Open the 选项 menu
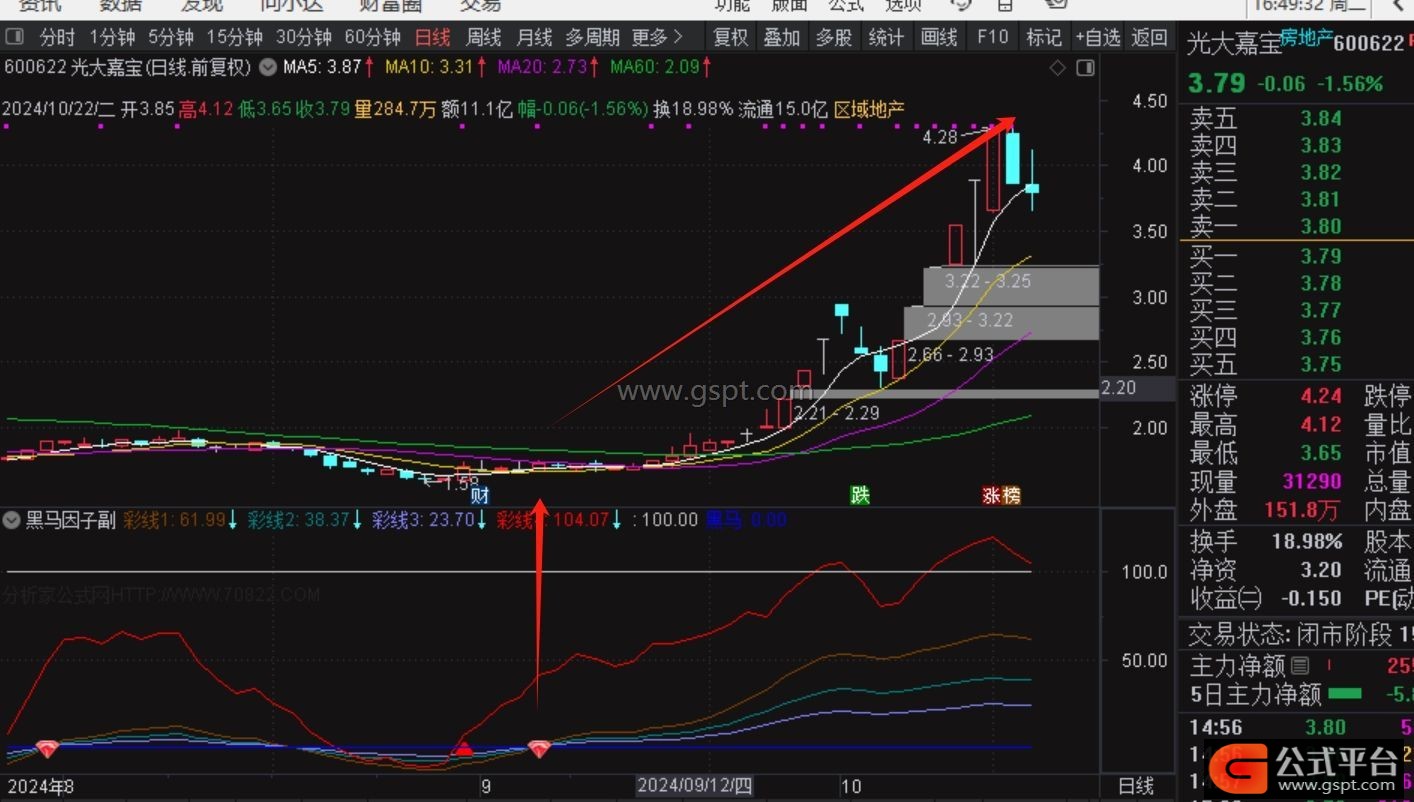Viewport: 1414px width, 802px height. [x=904, y=5]
